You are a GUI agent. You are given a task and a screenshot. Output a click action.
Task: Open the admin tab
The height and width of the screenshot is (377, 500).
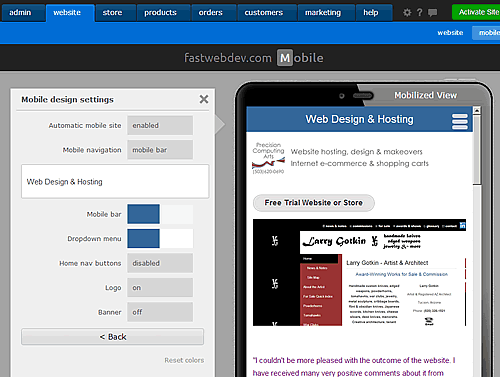tap(23, 13)
